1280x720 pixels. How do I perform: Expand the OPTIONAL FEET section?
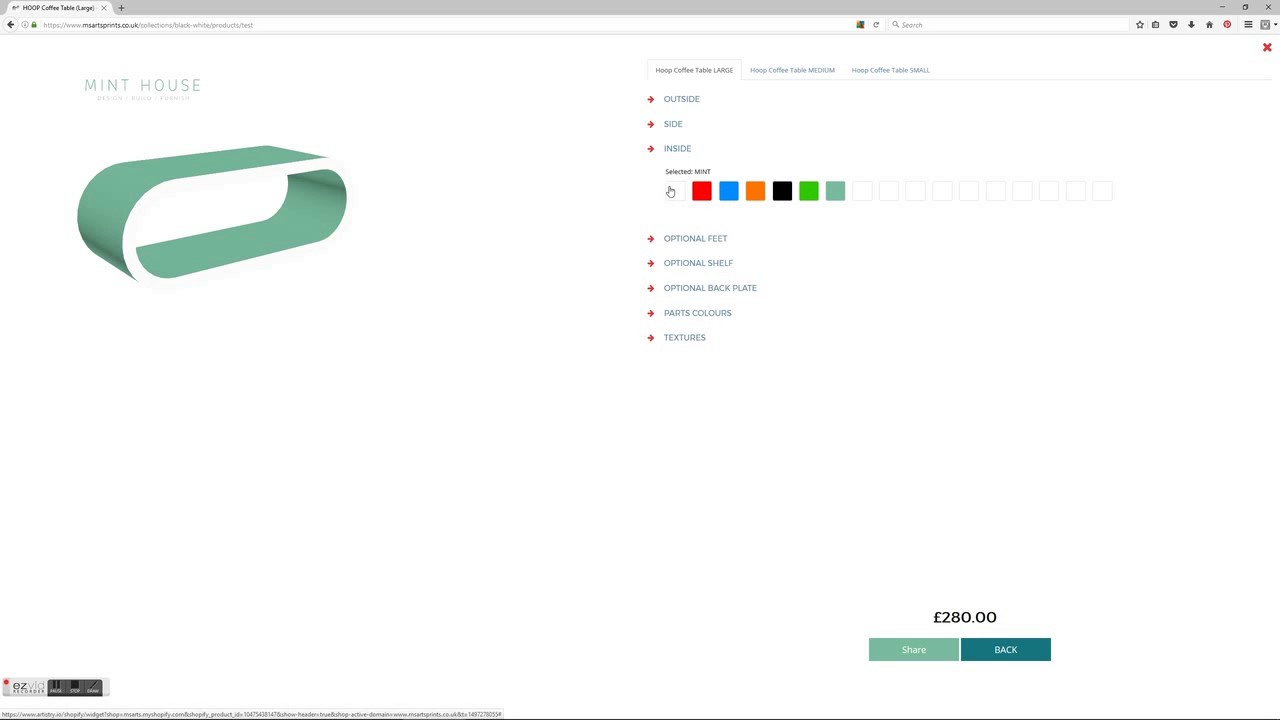695,238
